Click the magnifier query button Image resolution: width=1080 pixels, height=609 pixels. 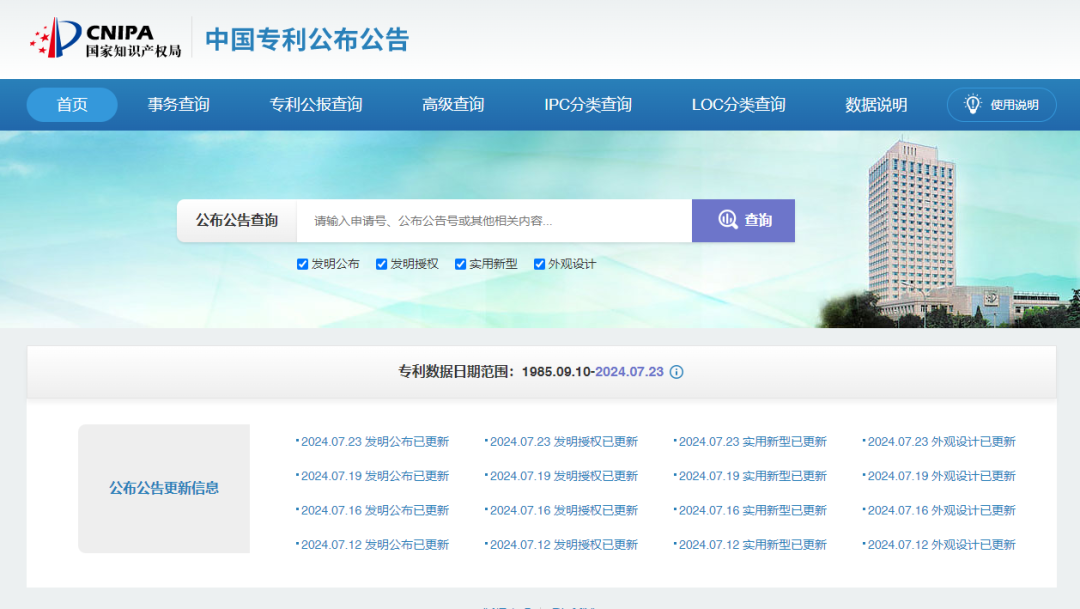pyautogui.click(x=743, y=220)
